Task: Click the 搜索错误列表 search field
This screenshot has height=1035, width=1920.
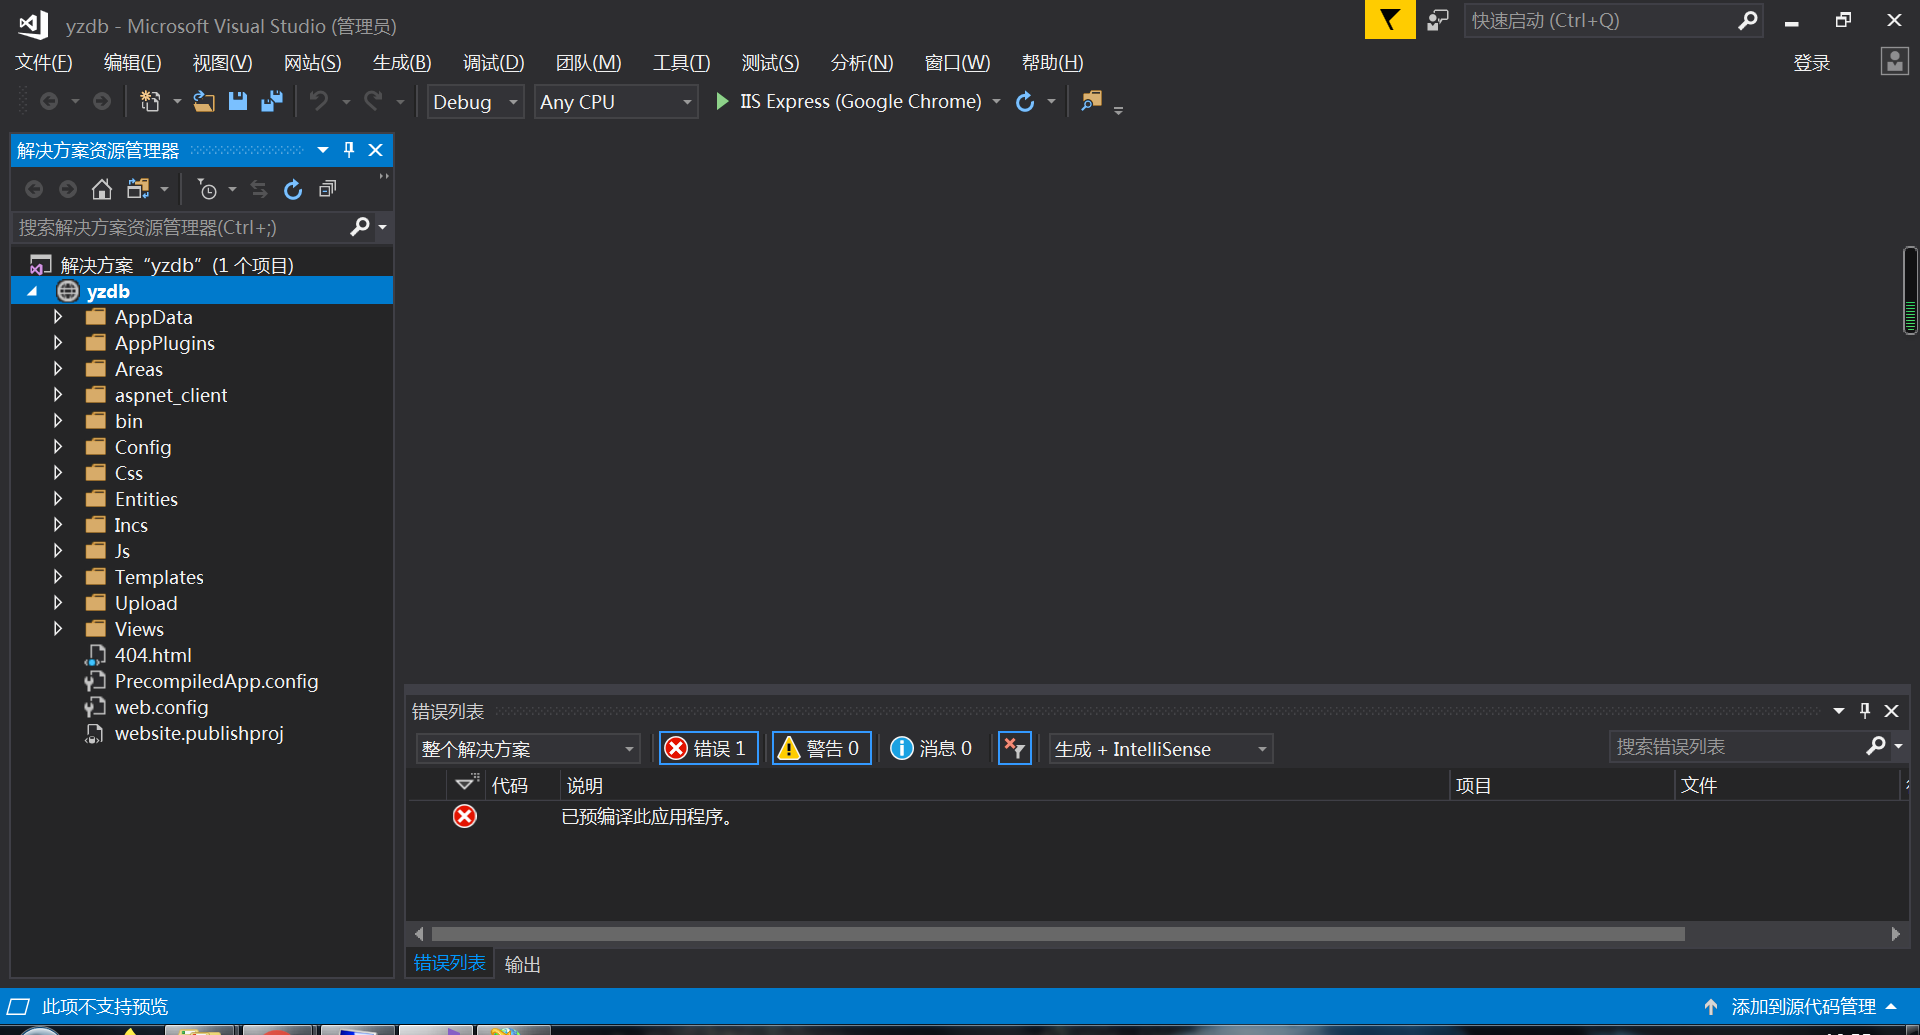Action: tap(1735, 747)
